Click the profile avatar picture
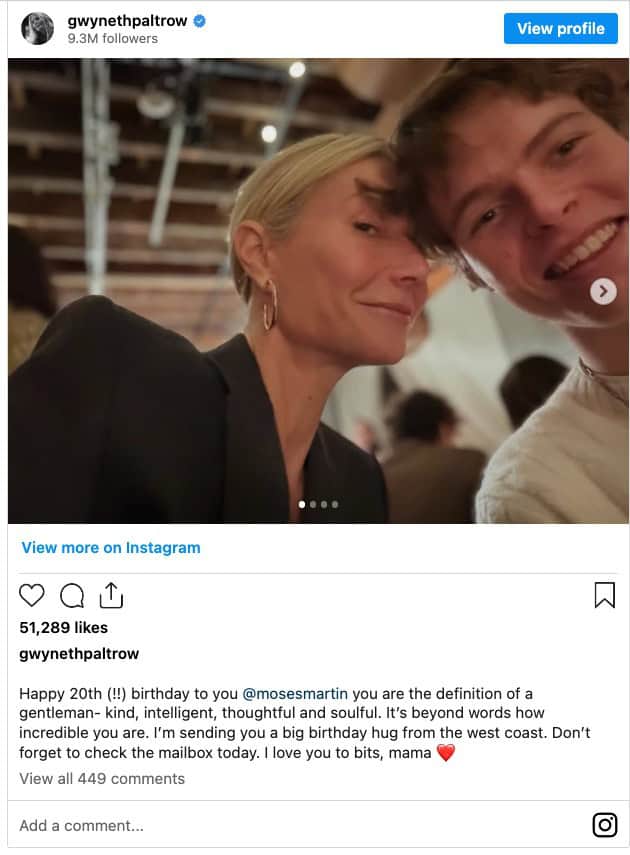 (38, 29)
